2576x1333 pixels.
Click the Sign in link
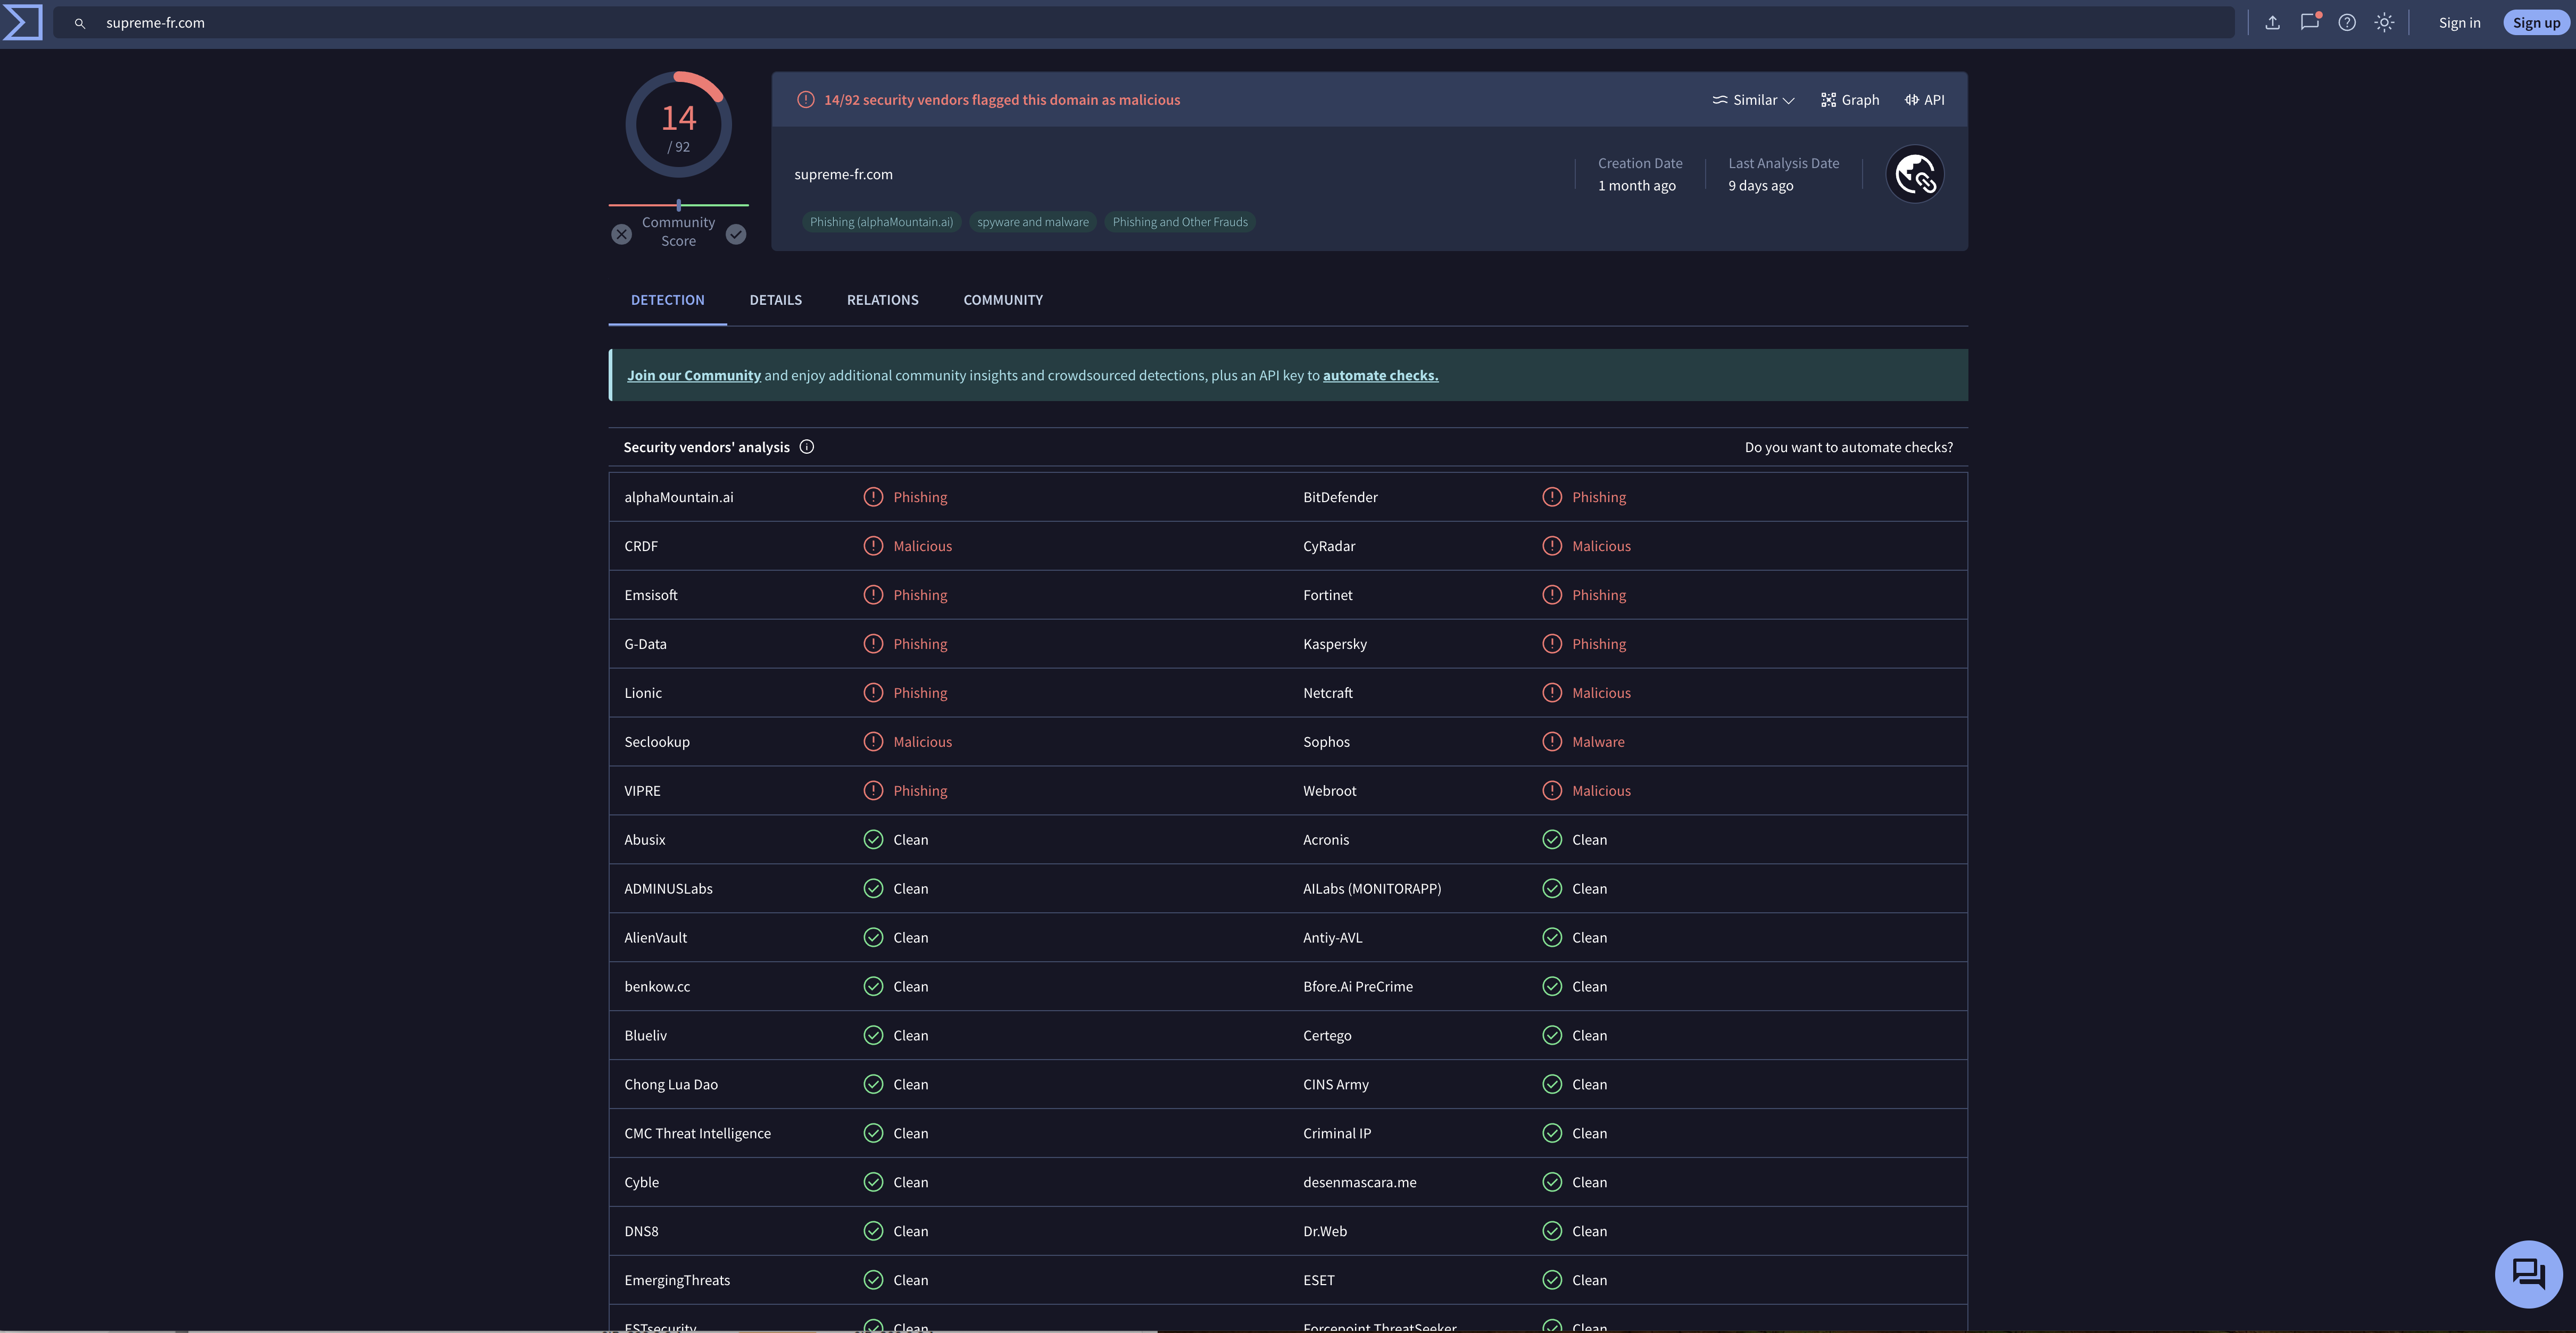click(2459, 23)
